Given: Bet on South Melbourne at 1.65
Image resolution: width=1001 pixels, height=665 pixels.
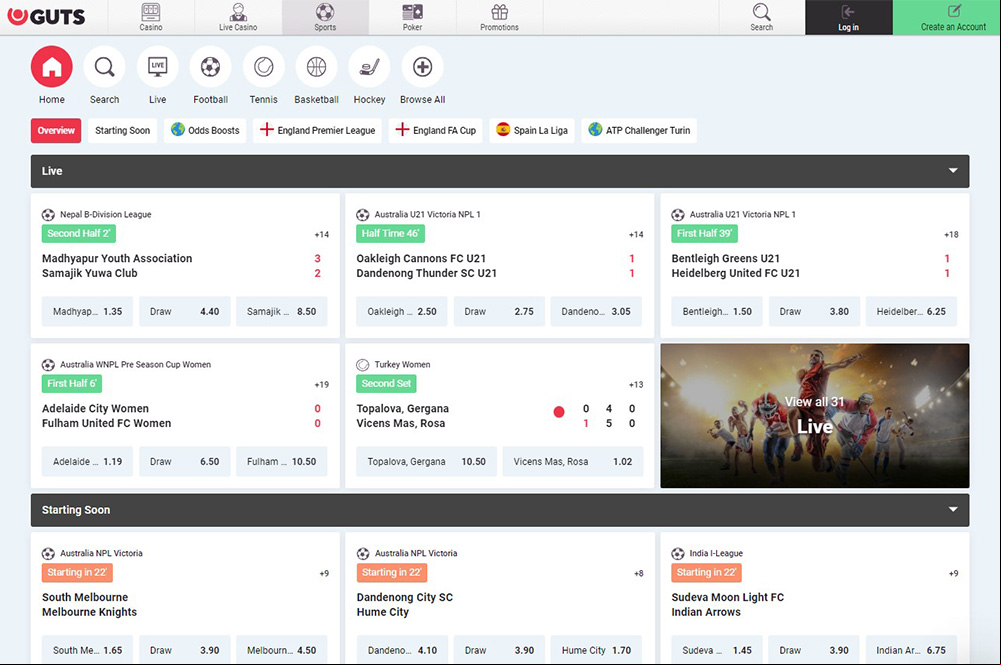Looking at the screenshot, I should [87, 650].
